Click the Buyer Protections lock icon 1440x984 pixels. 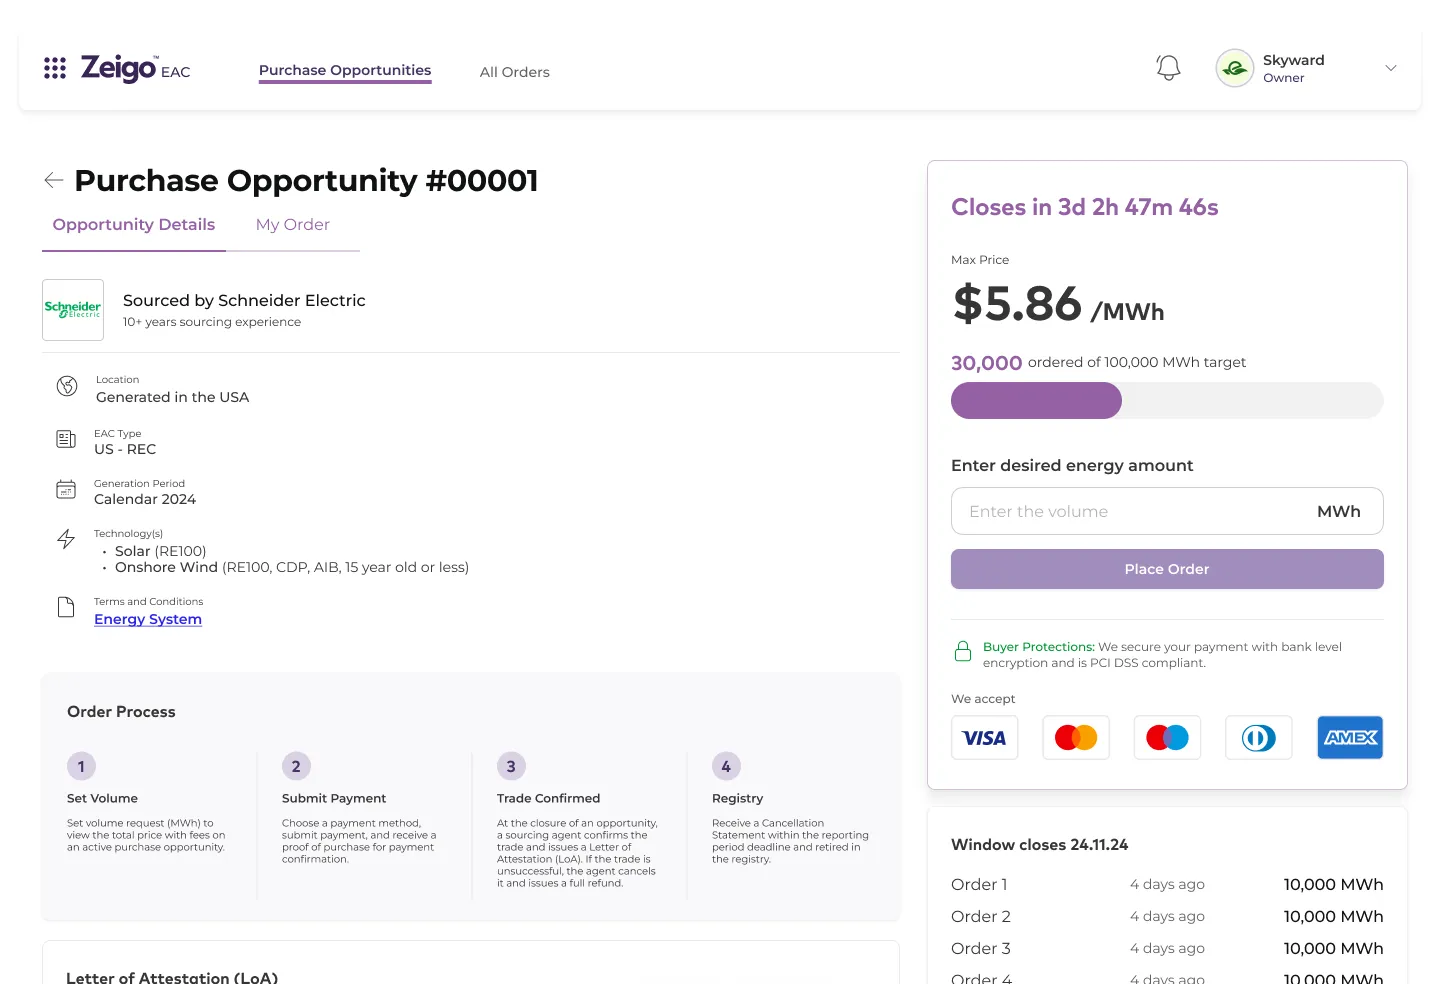[963, 652]
